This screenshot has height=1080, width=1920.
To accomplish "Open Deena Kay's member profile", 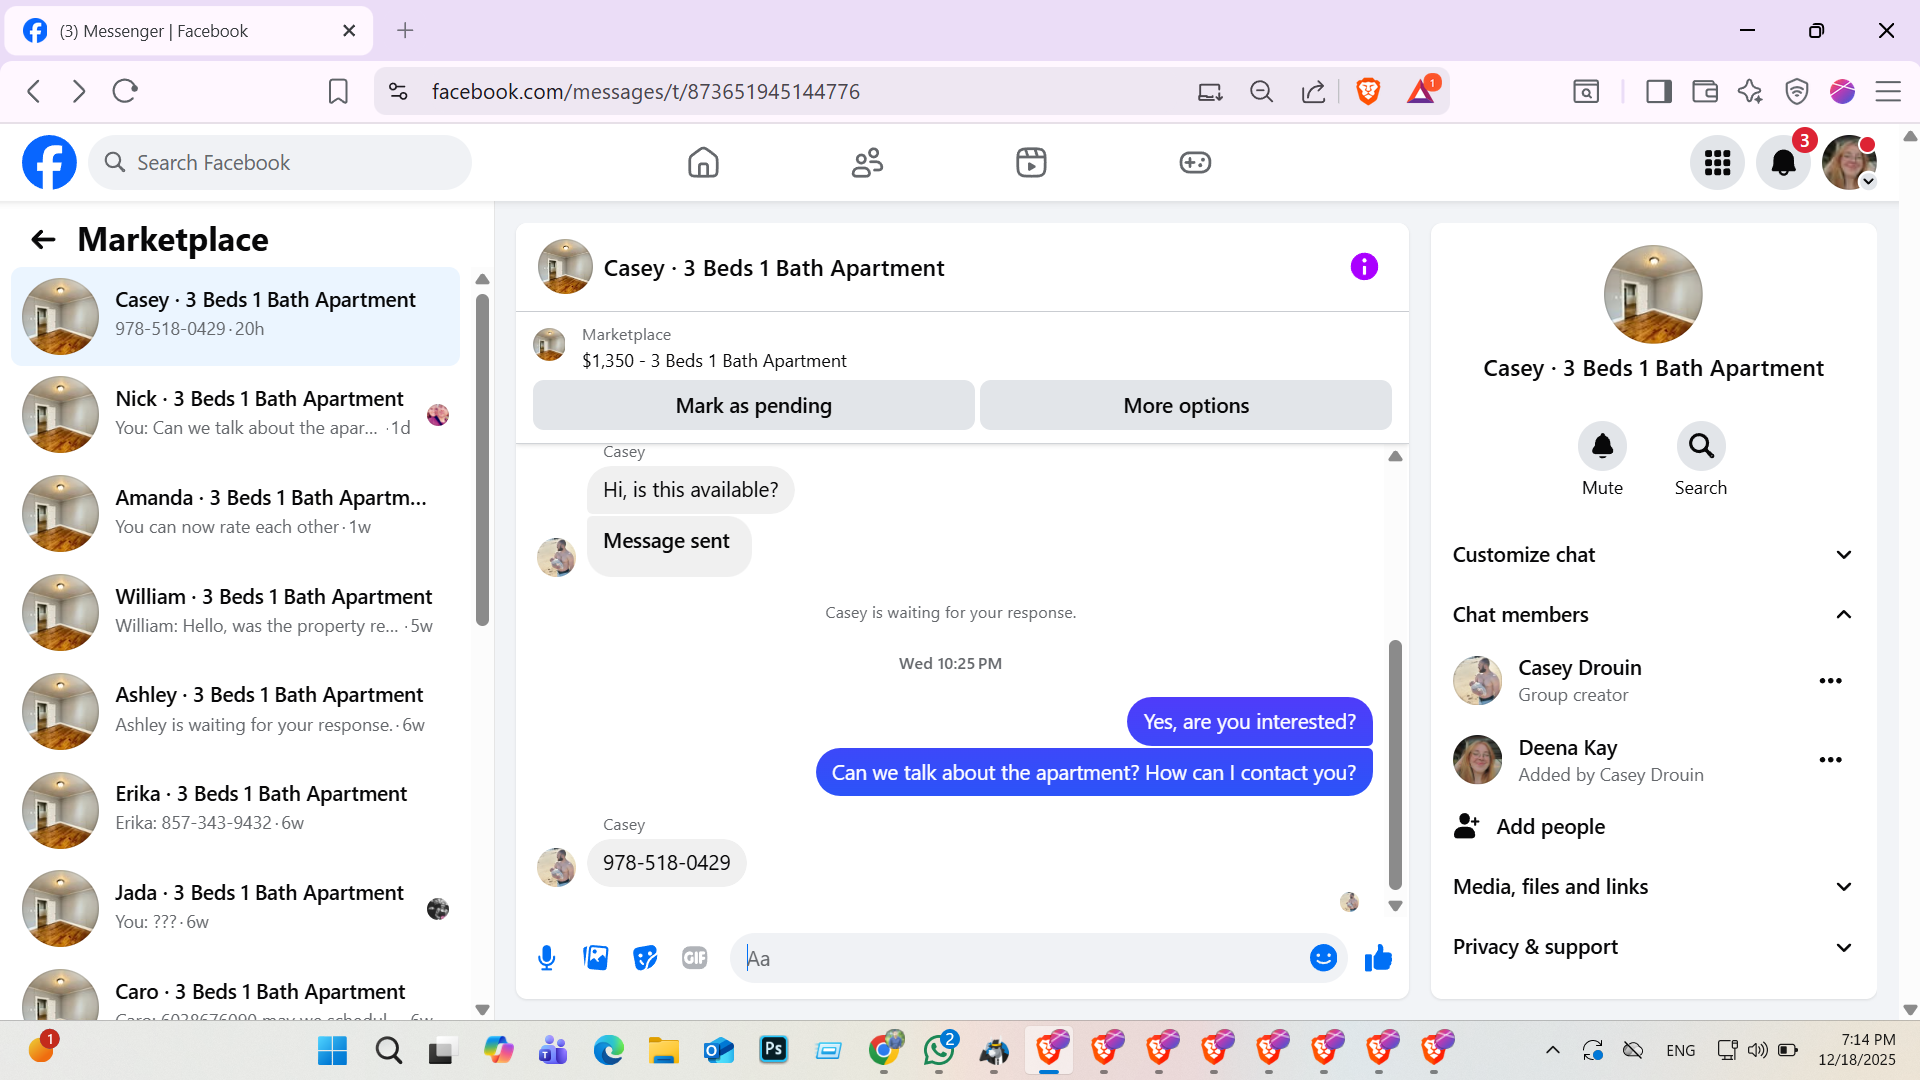I will [x=1567, y=748].
